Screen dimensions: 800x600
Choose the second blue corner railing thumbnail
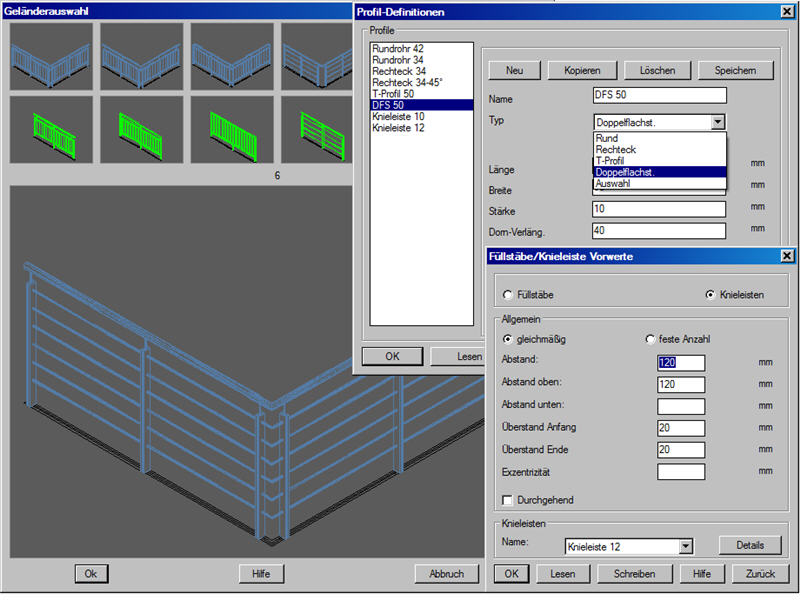[141, 56]
